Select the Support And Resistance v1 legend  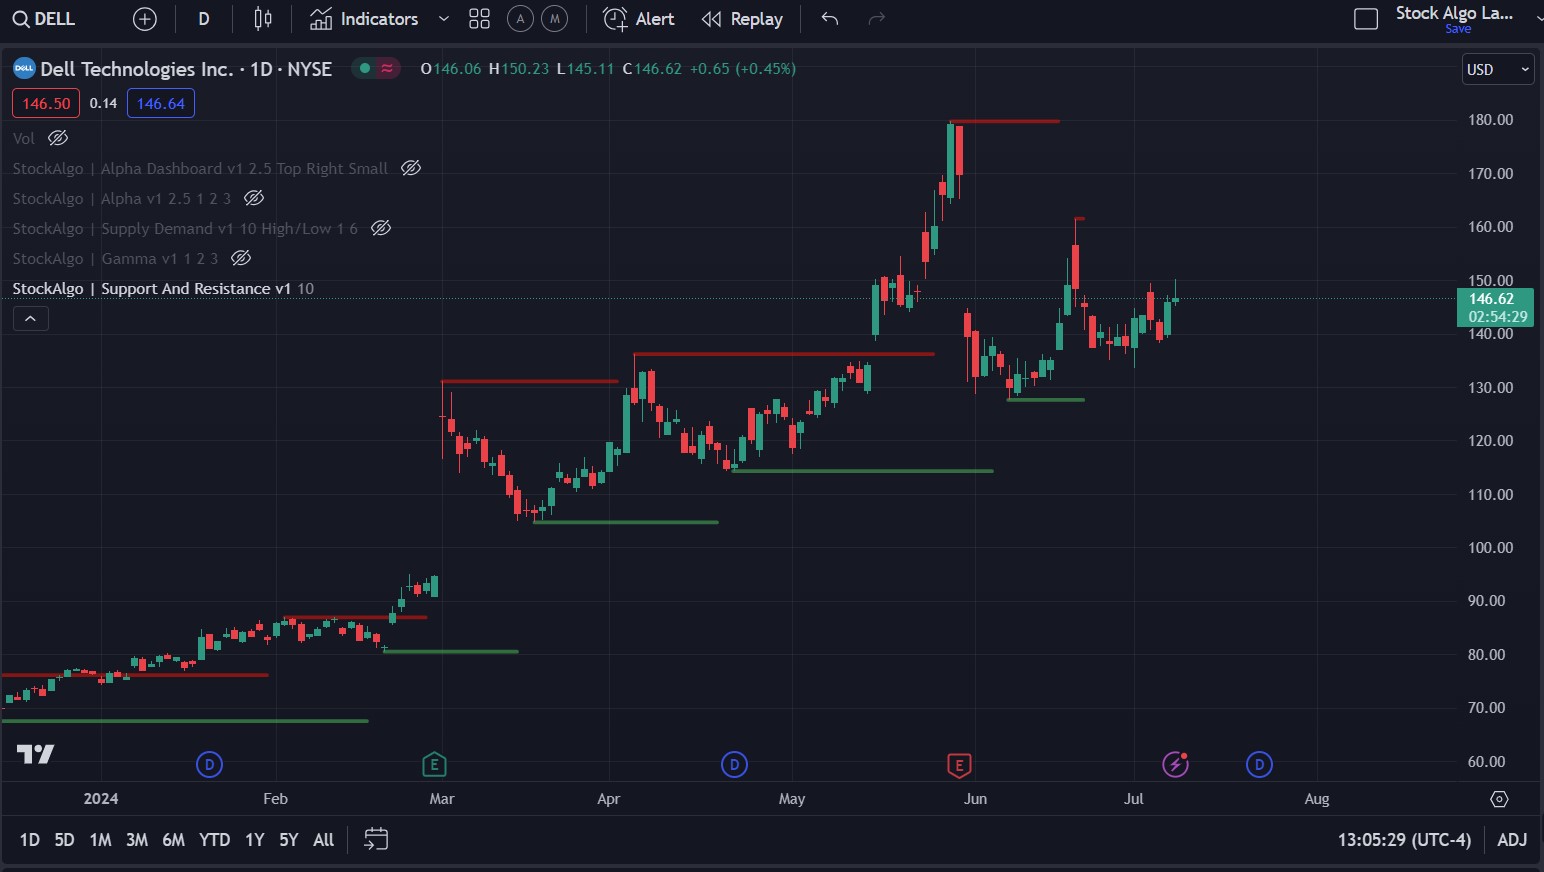[163, 288]
